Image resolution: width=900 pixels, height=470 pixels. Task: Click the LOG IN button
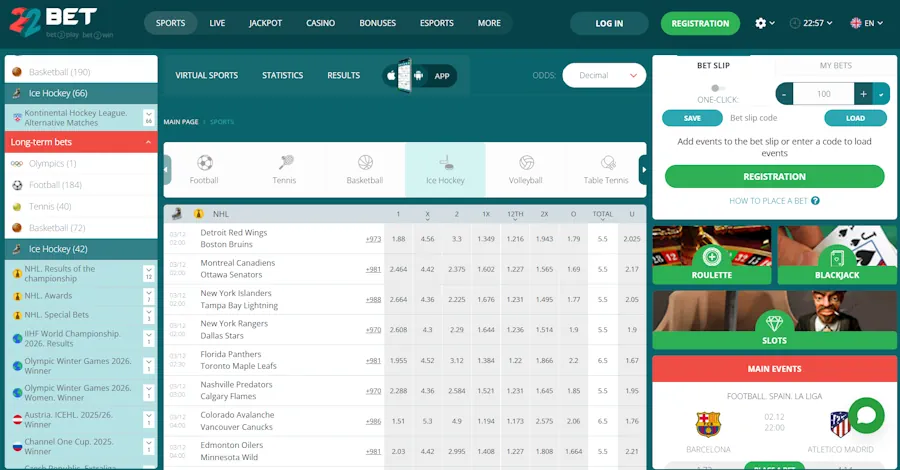609,24
